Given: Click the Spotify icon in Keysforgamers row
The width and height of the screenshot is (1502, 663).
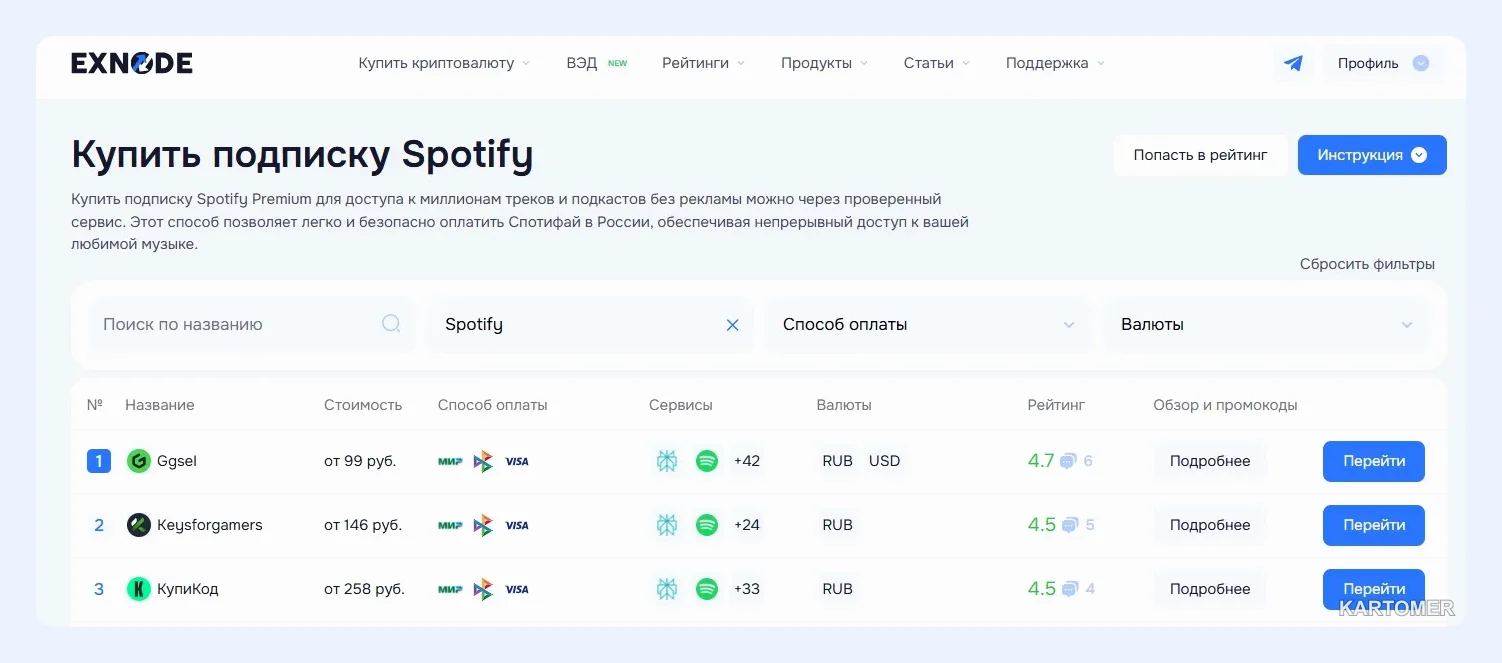Looking at the screenshot, I should point(707,525).
